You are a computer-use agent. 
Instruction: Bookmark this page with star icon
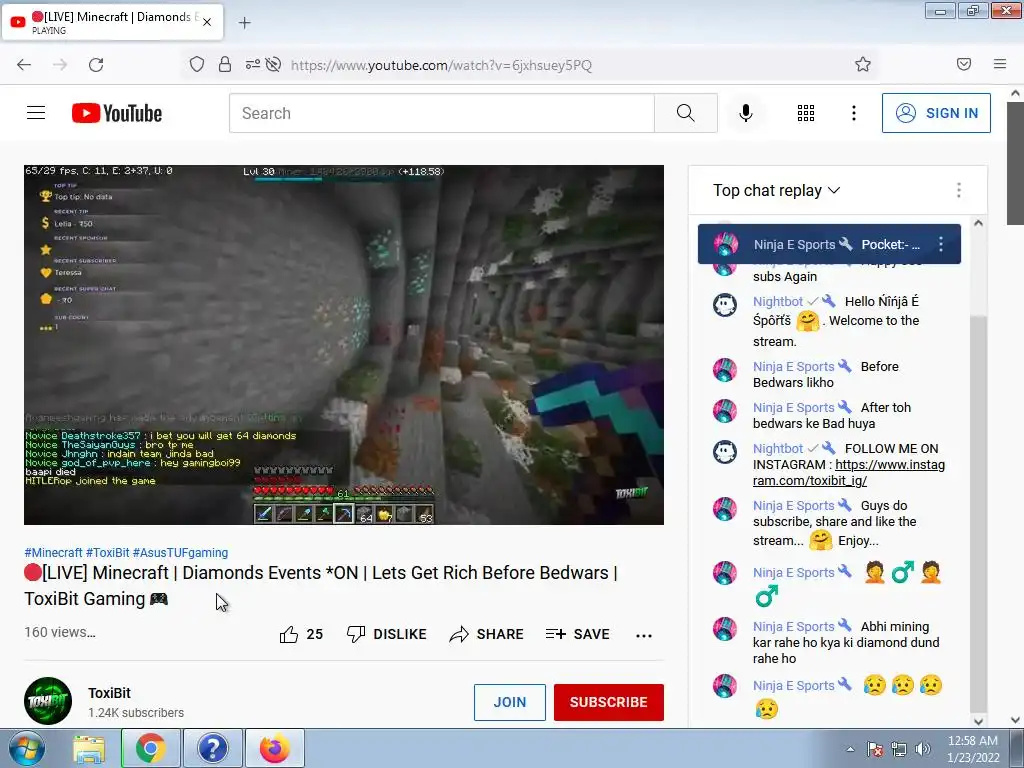click(x=863, y=64)
